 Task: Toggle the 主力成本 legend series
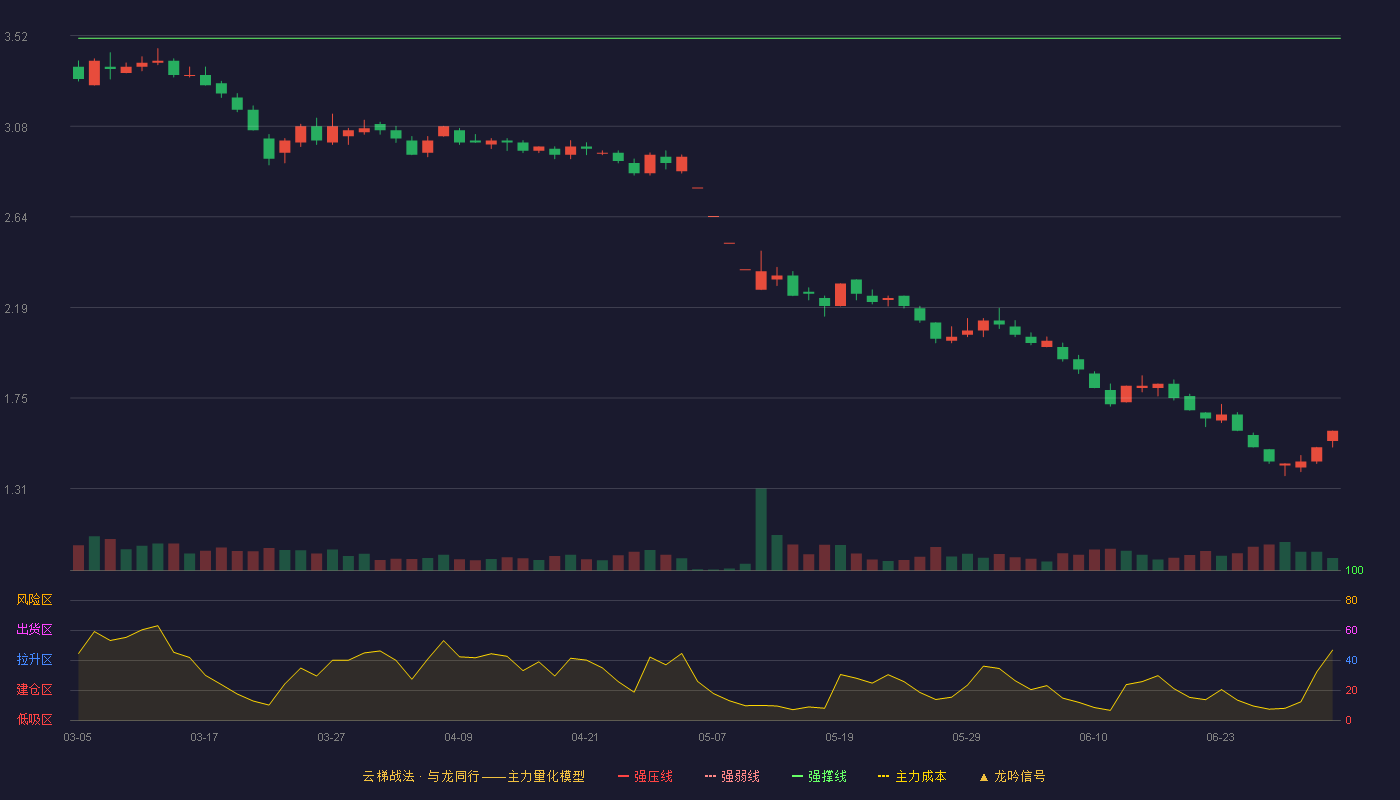click(912, 776)
